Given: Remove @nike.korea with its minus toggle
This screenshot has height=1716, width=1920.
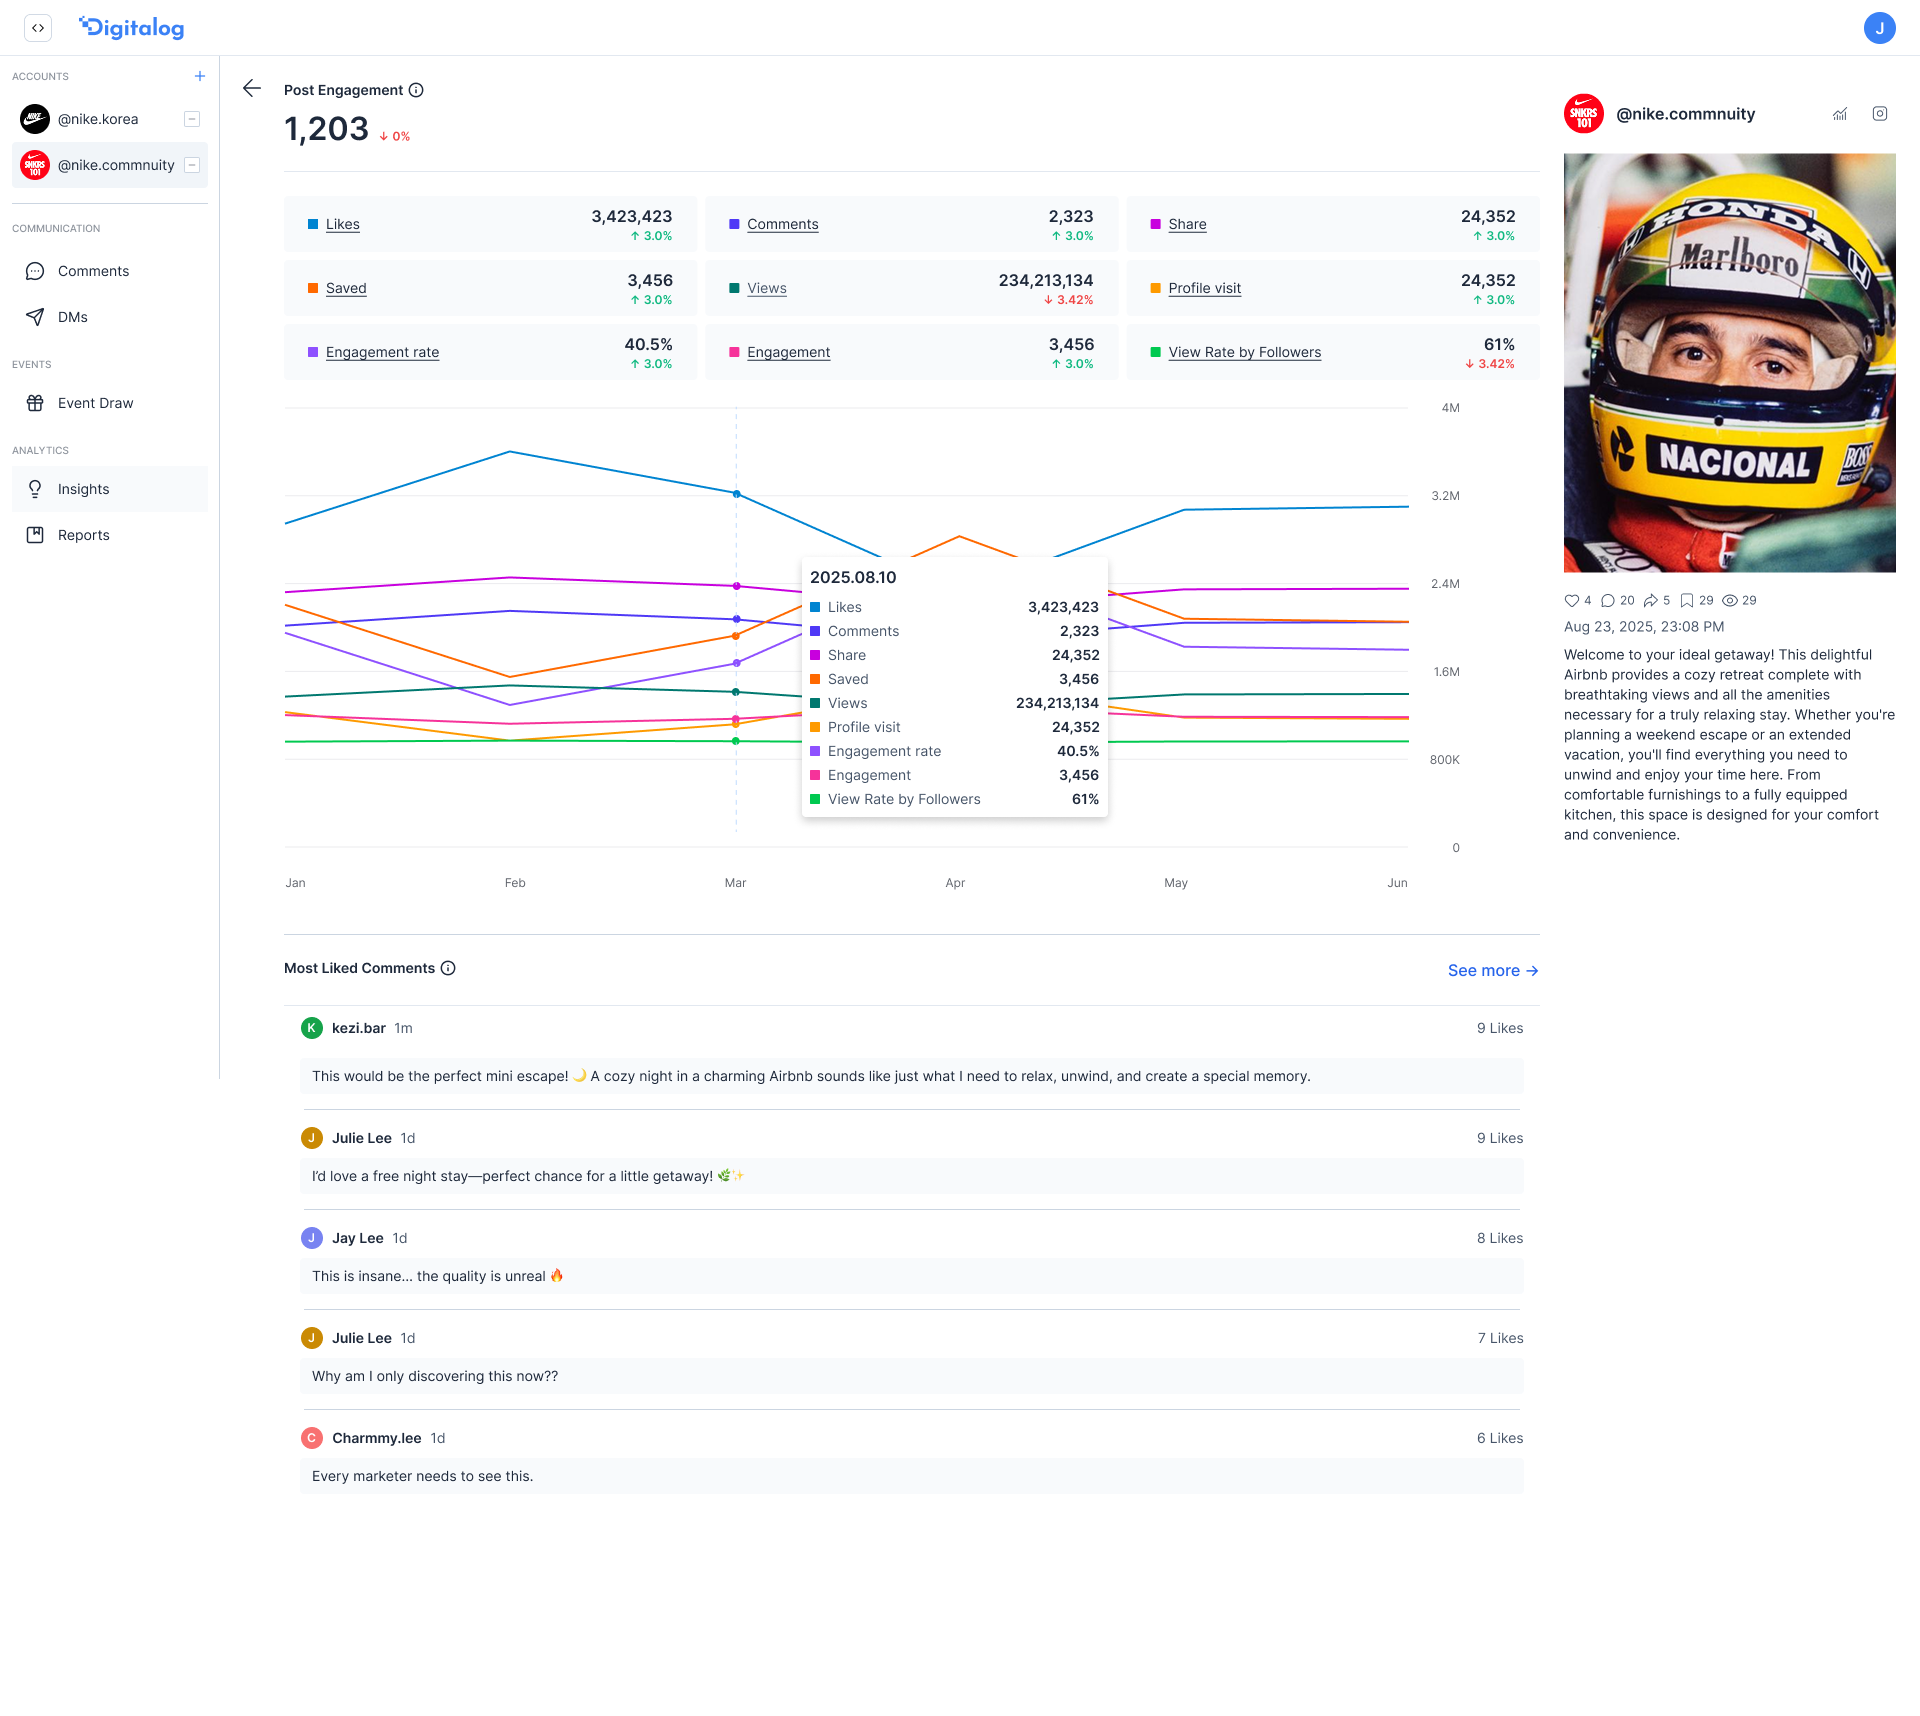Looking at the screenshot, I should (191, 118).
